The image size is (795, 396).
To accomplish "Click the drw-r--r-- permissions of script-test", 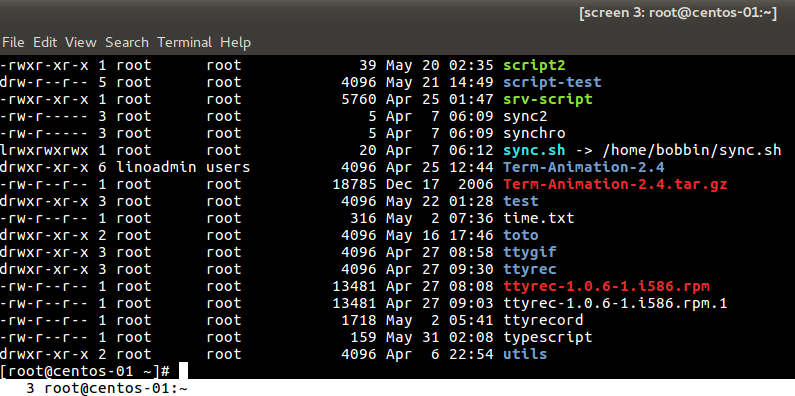I will tap(44, 82).
